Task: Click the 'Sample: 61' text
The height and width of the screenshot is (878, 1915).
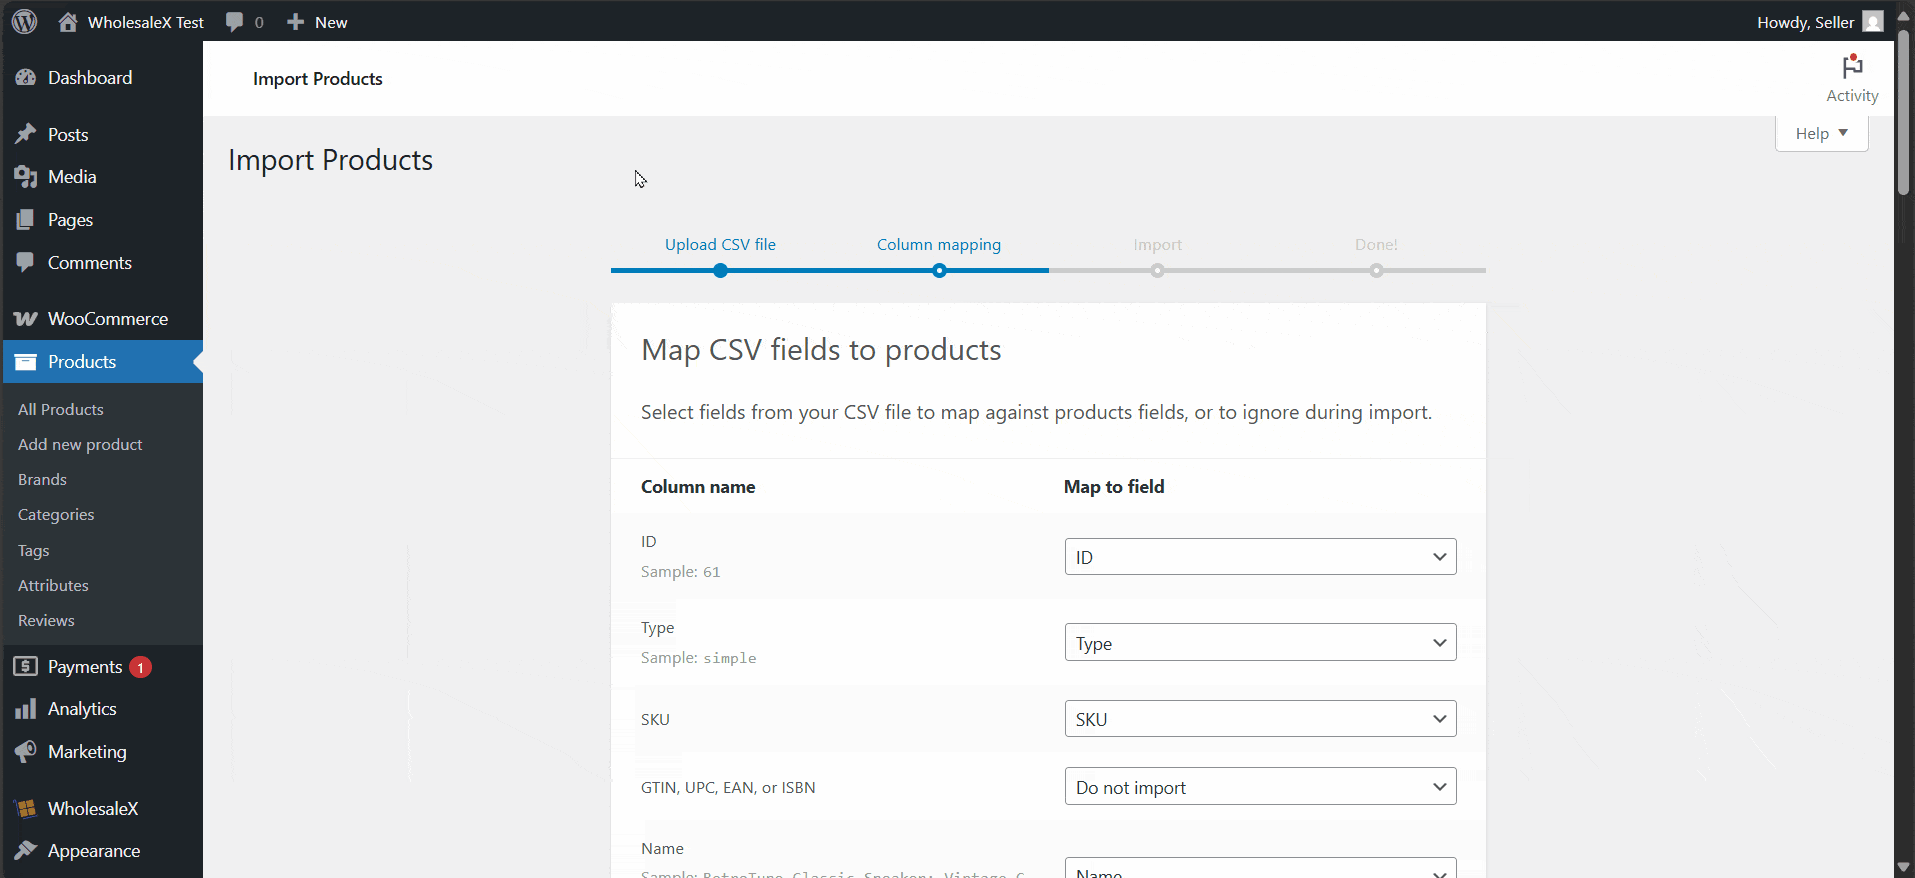Action: [680, 572]
